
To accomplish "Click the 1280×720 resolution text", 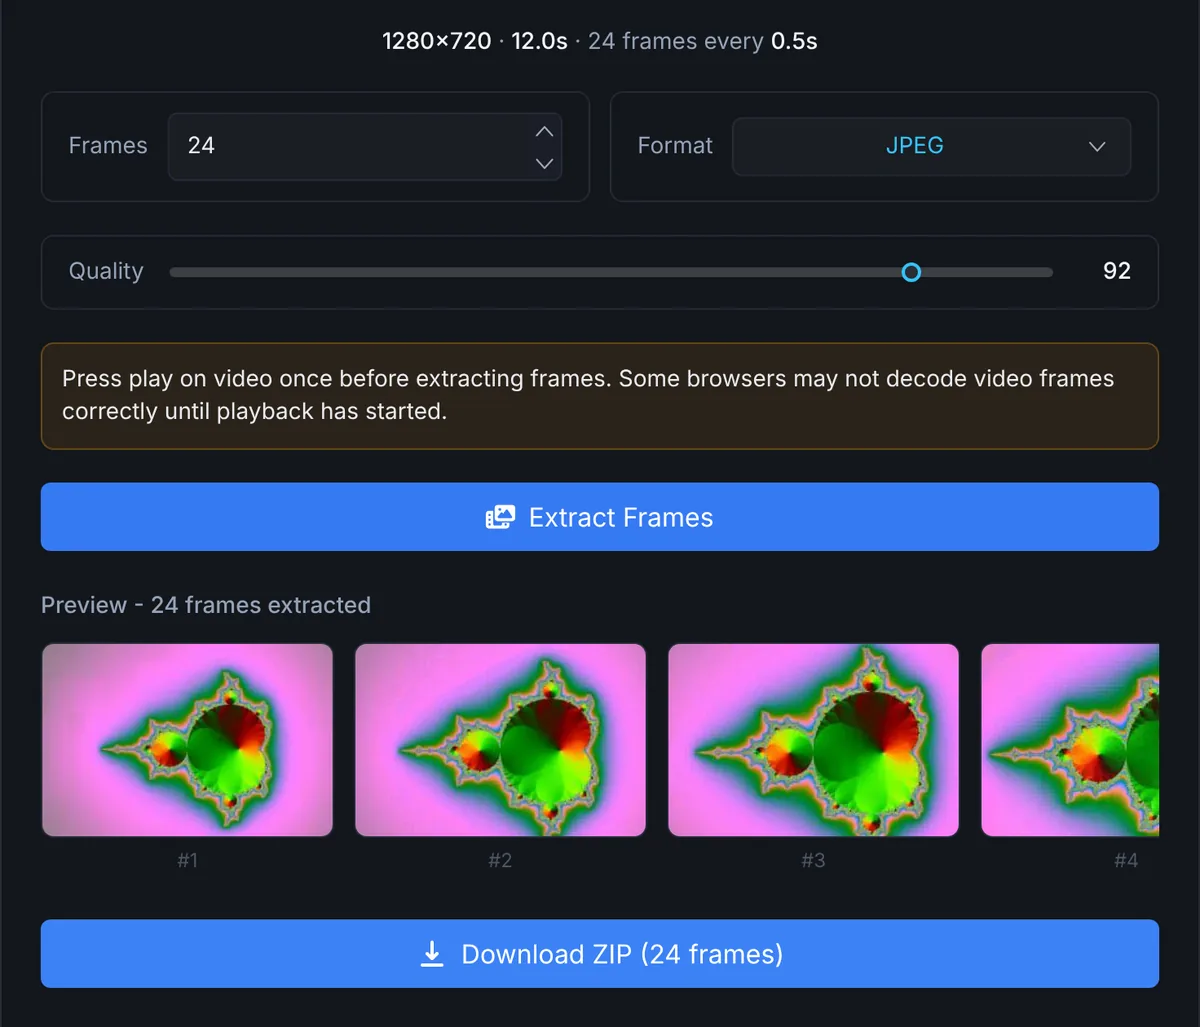I will 437,41.
